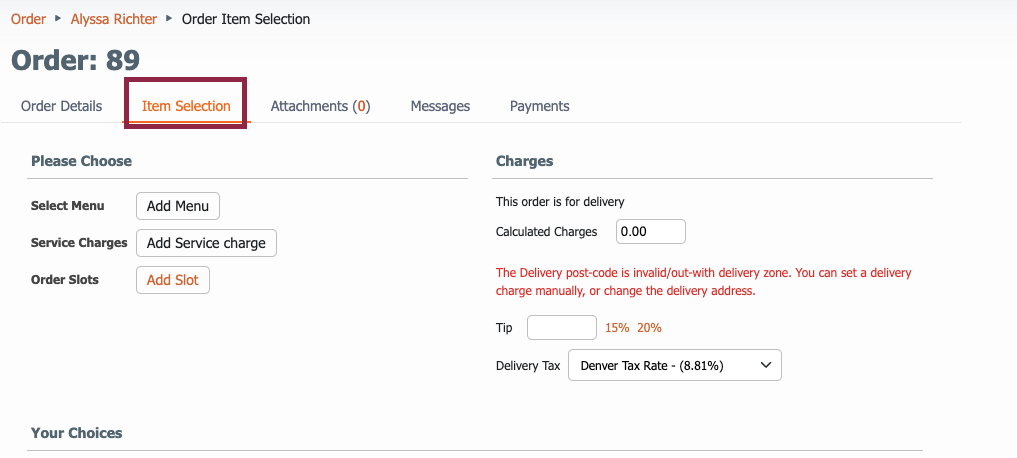The width and height of the screenshot is (1017, 458).
Task: Focus the Tip amount field
Action: tap(562, 328)
